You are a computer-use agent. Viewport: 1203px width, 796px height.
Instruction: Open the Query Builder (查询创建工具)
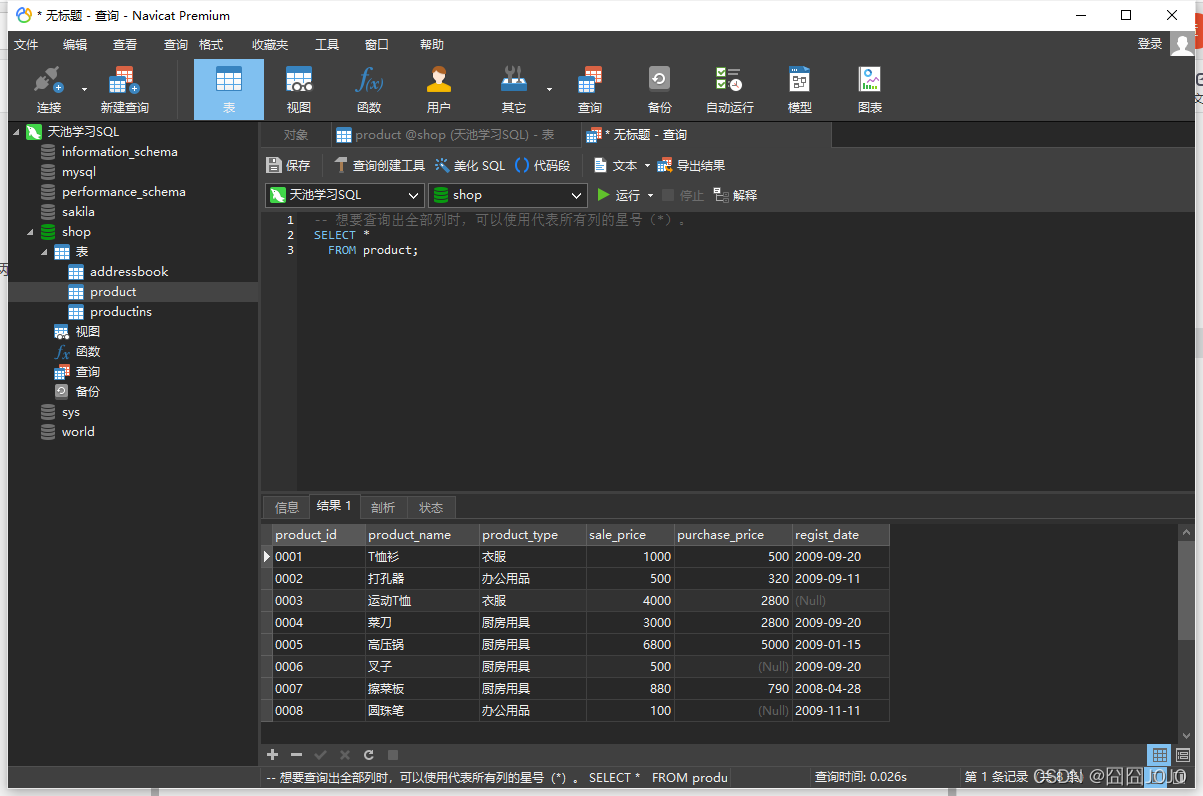click(x=380, y=165)
